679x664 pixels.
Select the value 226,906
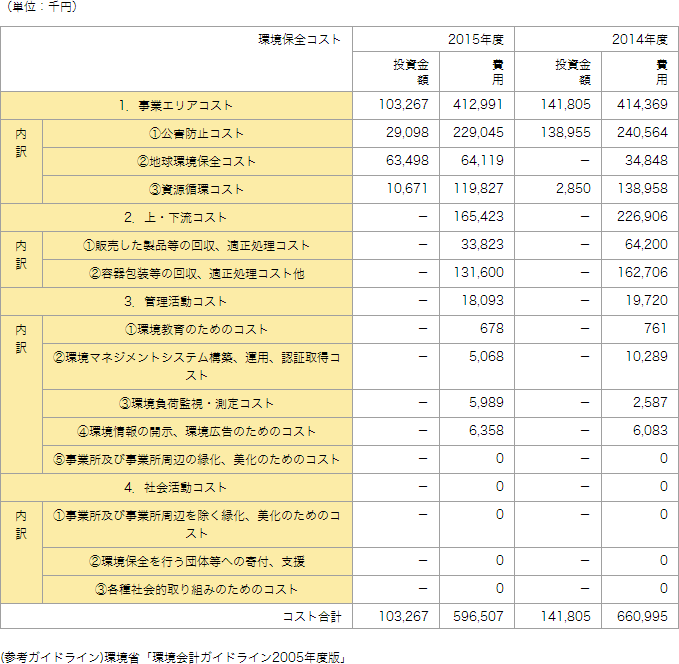tap(642, 217)
